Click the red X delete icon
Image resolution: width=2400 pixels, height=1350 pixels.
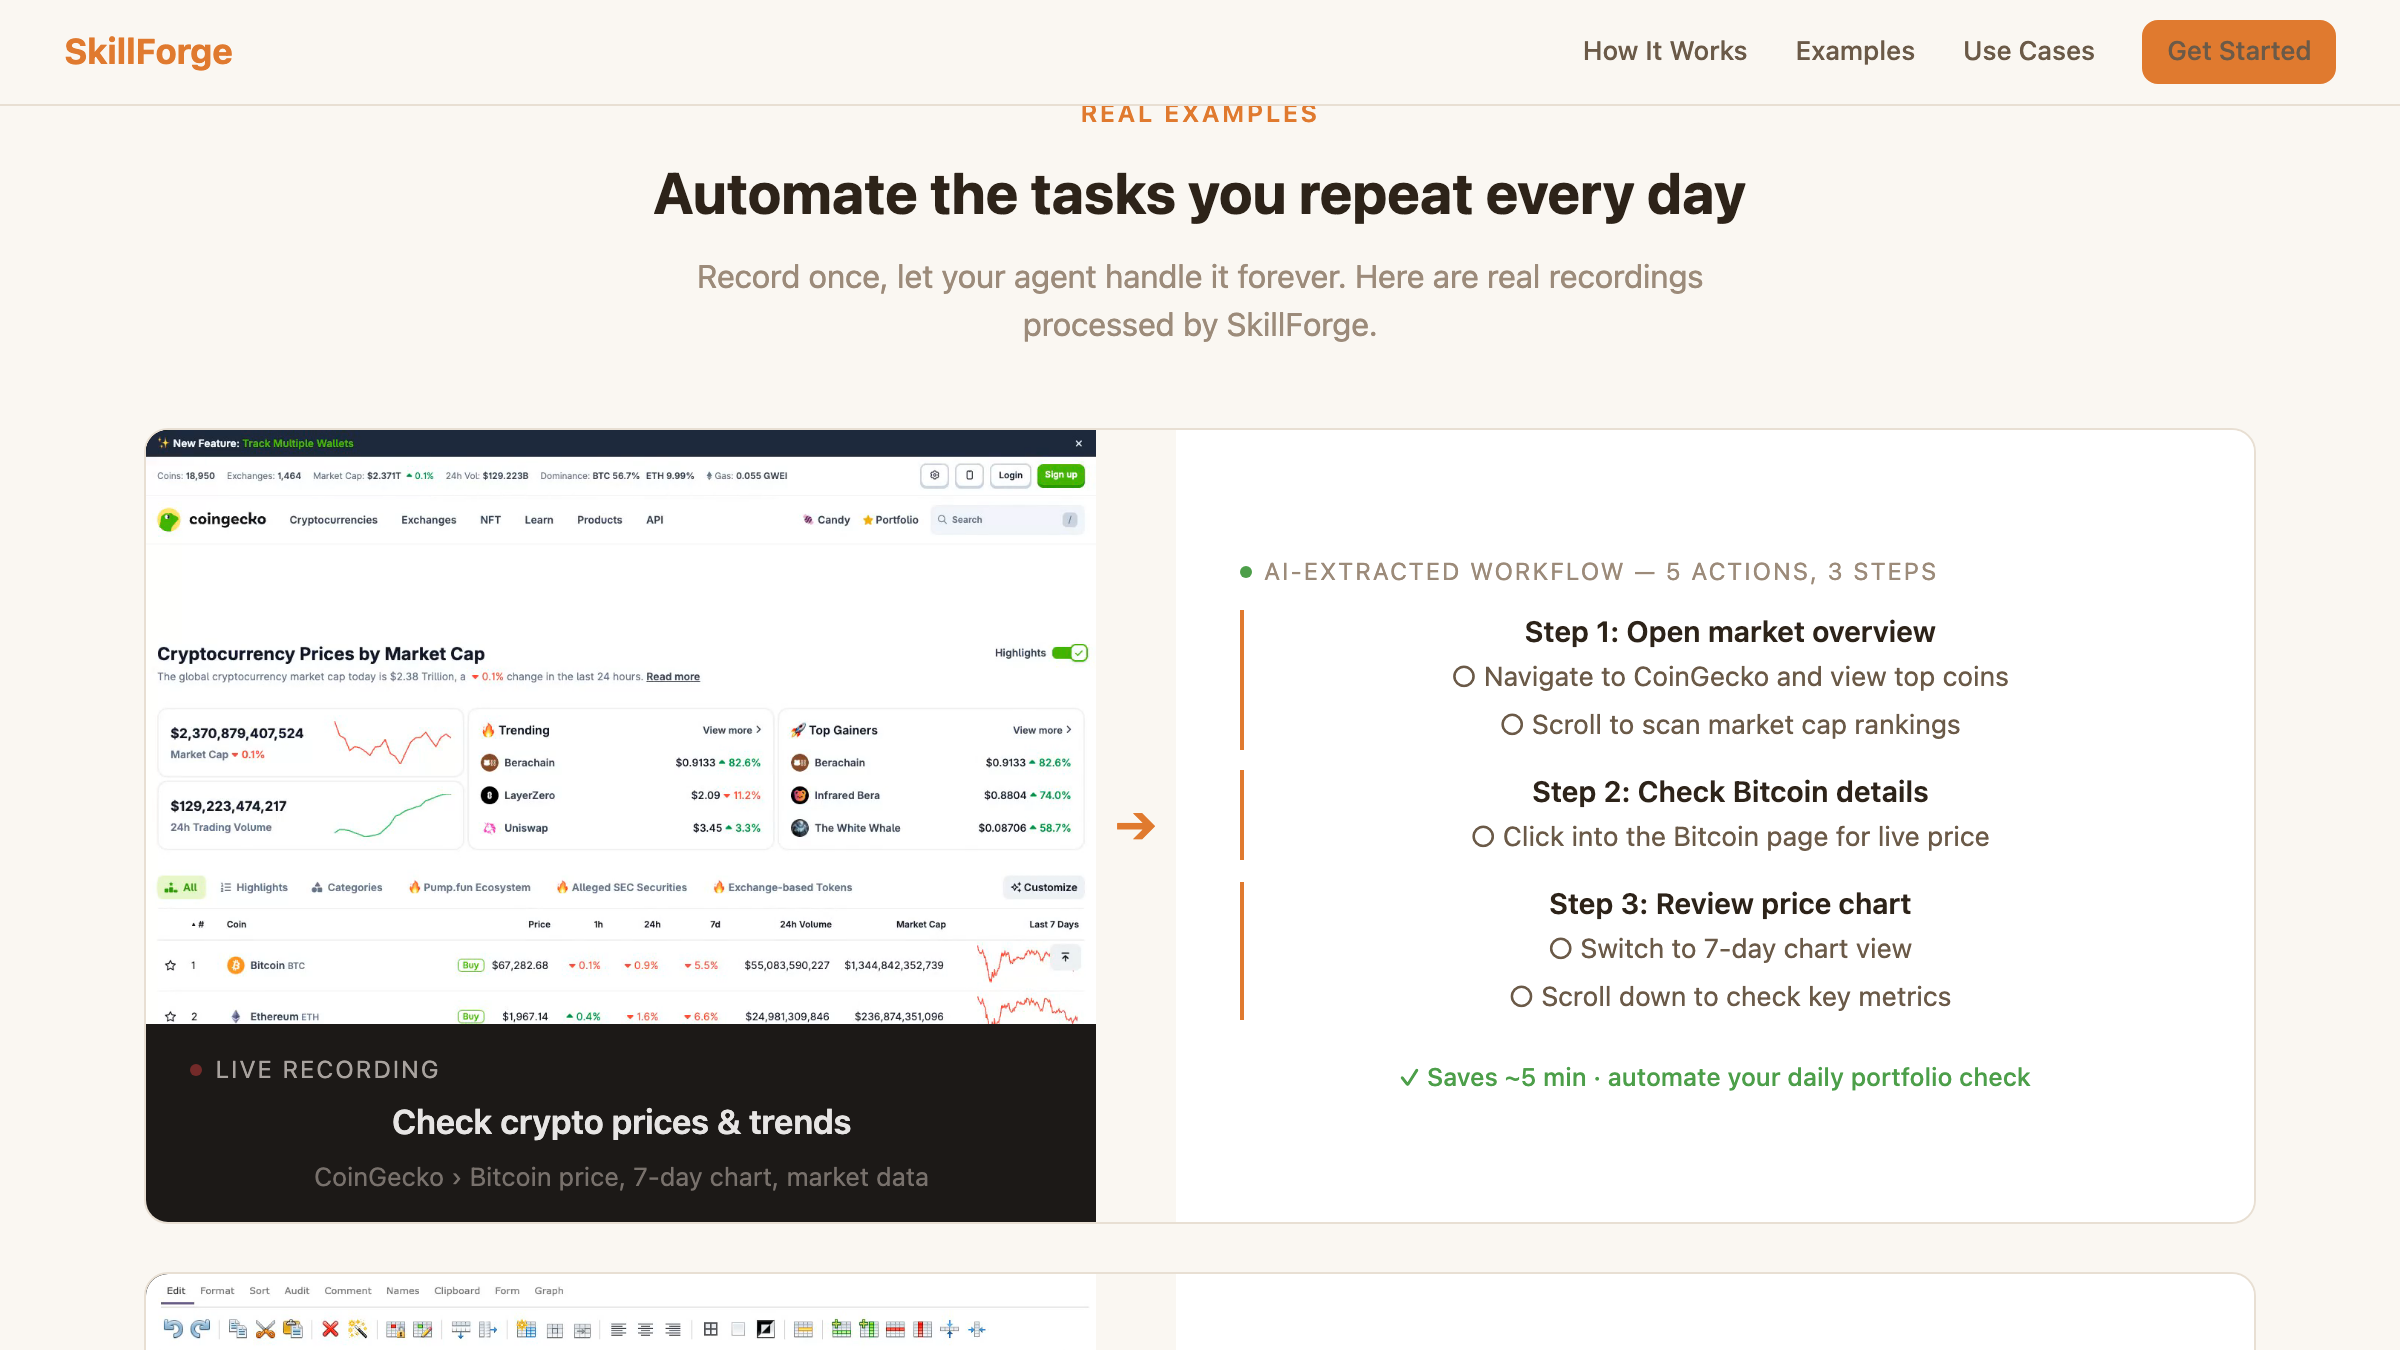tap(330, 1329)
